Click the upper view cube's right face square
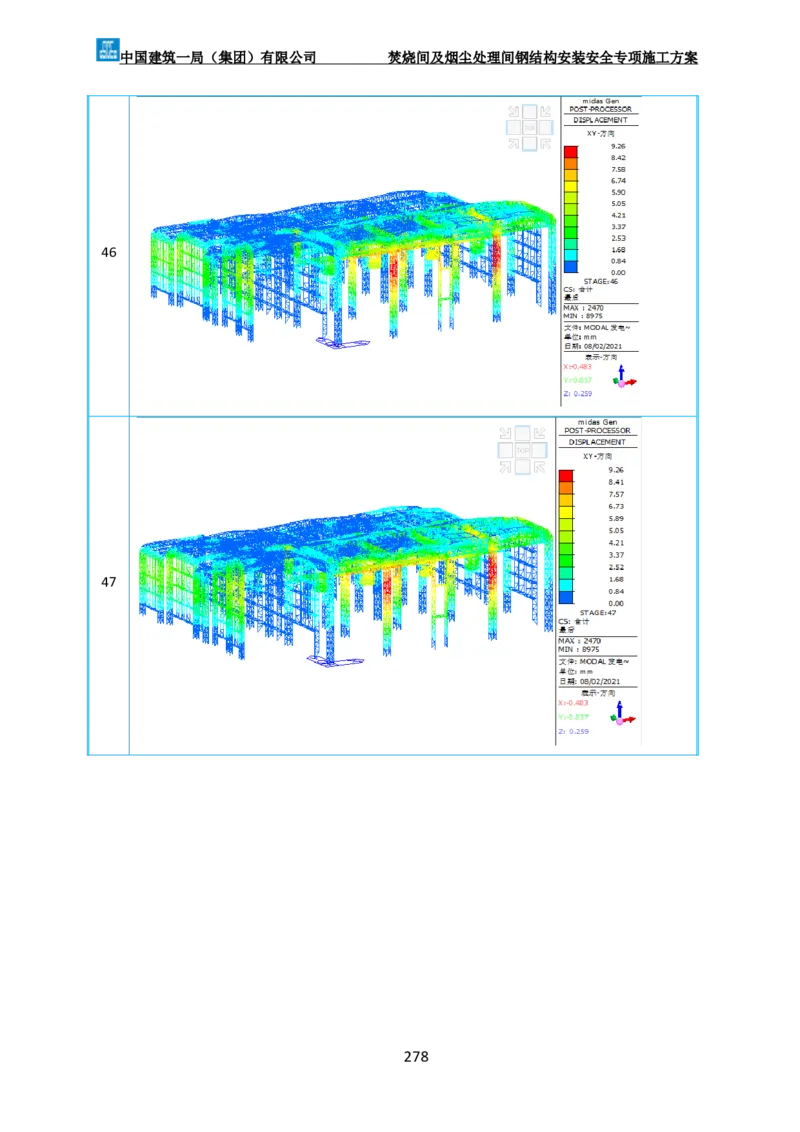This screenshot has height=1132, width=800. [x=546, y=127]
